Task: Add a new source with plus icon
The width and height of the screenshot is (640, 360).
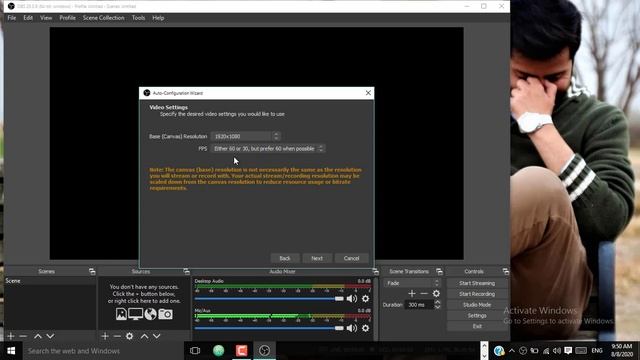Action: 105,336
